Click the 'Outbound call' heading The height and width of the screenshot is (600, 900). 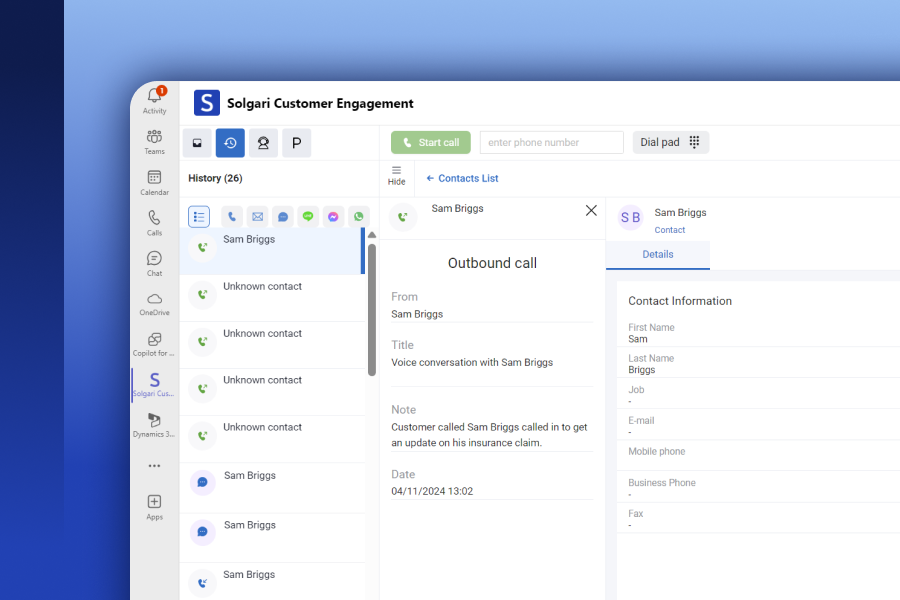click(492, 263)
